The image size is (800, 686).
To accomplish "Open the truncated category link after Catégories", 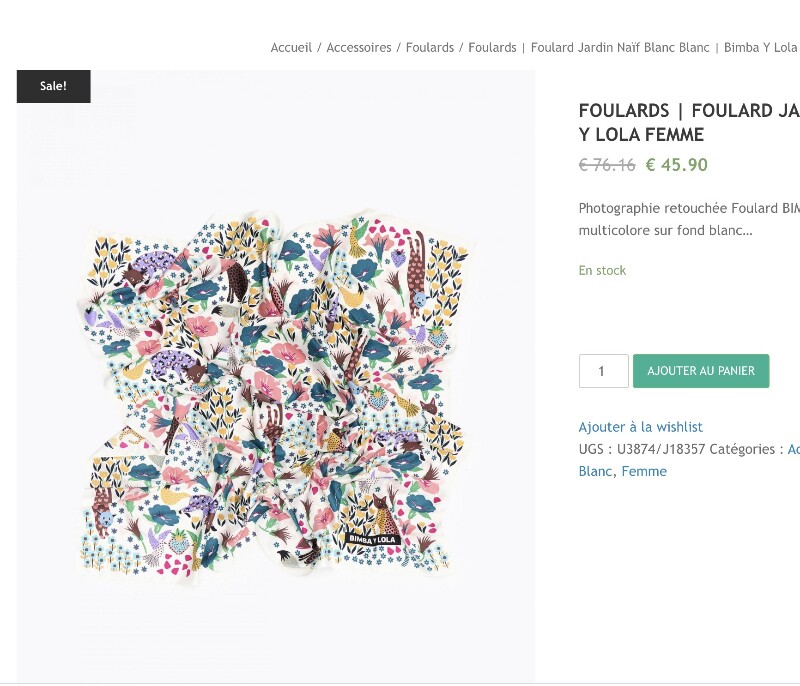I will [x=794, y=449].
